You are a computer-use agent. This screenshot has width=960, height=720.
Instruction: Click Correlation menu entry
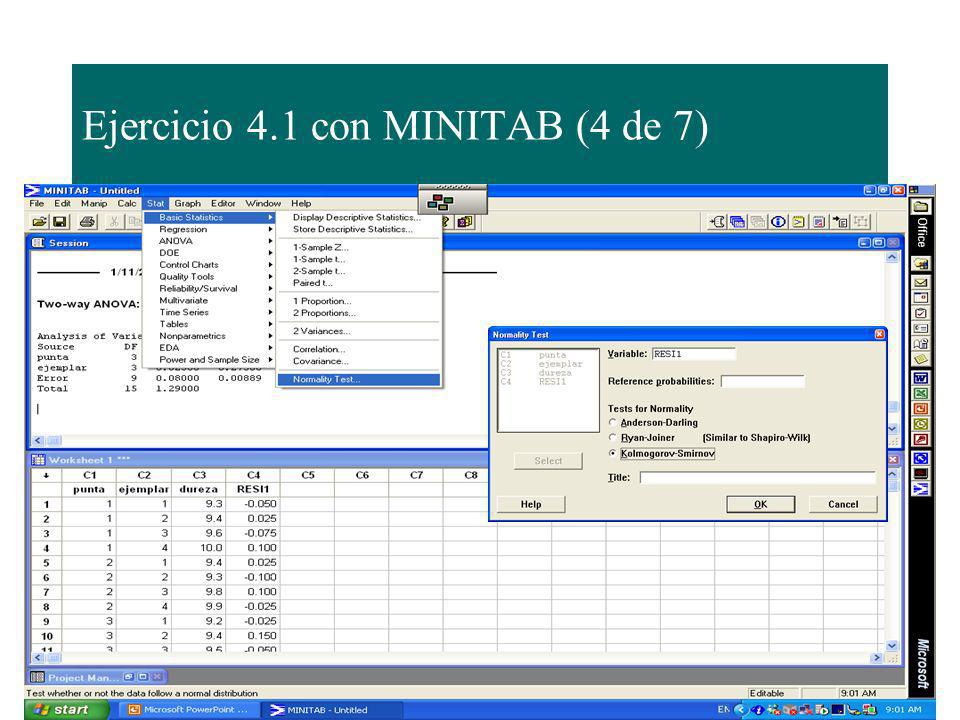[359, 350]
